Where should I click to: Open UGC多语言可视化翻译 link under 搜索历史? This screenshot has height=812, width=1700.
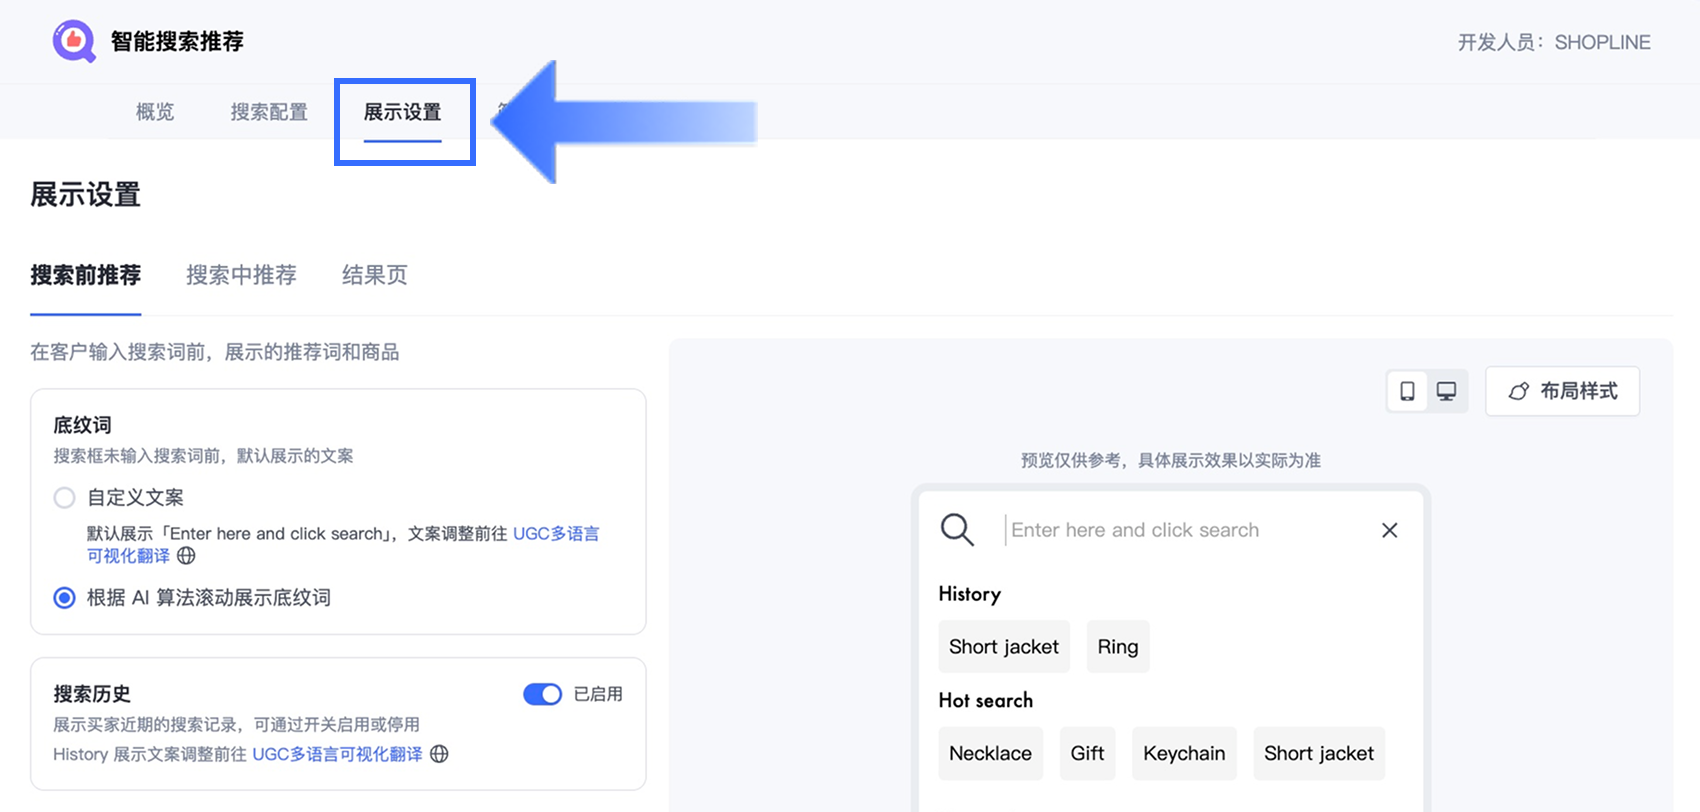coord(337,754)
